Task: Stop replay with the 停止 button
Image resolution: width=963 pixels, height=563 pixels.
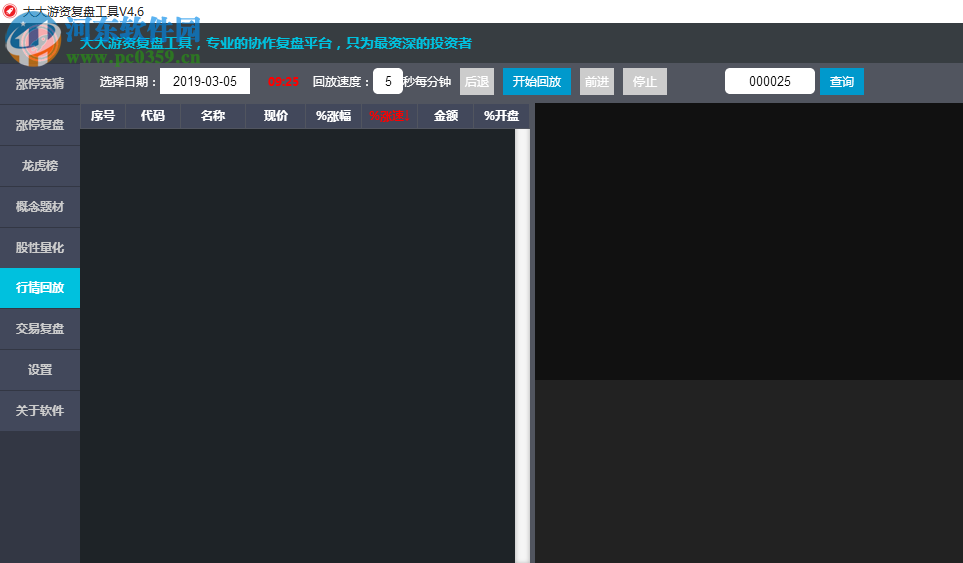Action: 644,81
